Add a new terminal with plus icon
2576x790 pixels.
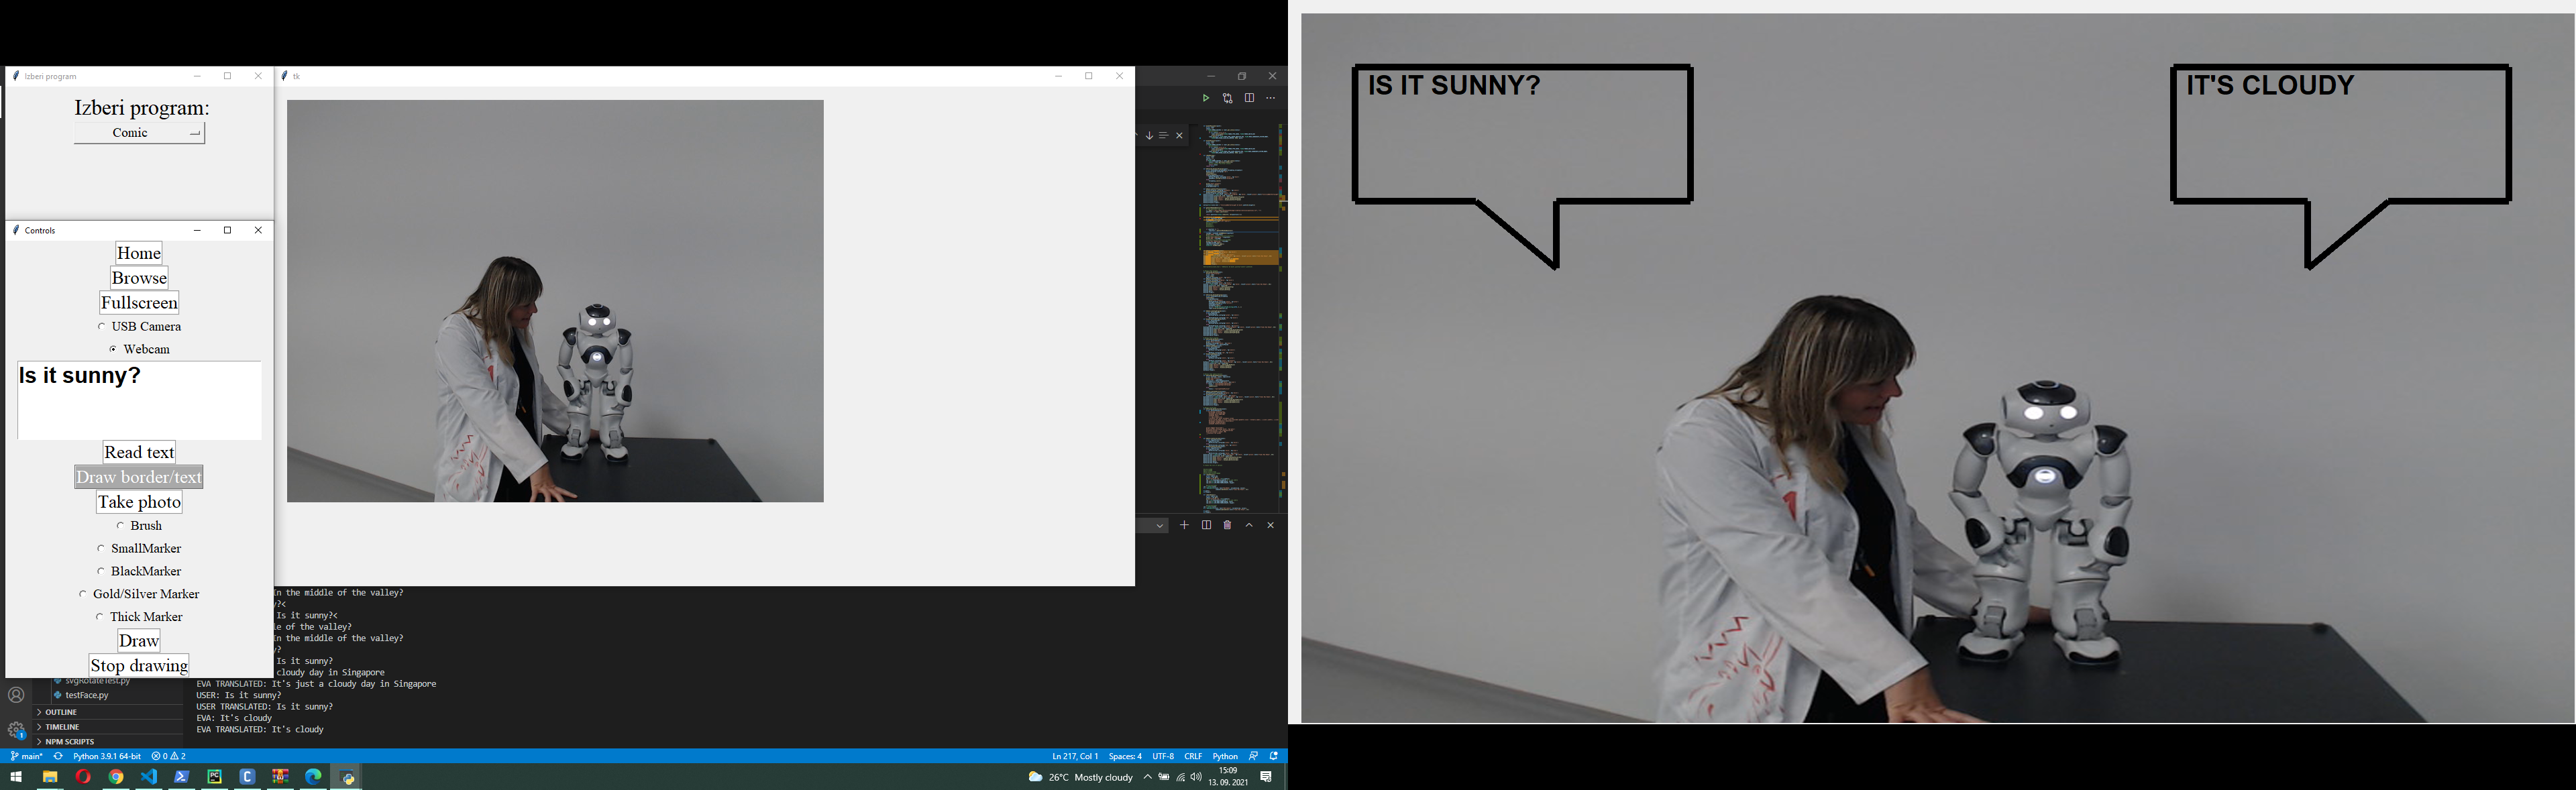(x=1184, y=525)
